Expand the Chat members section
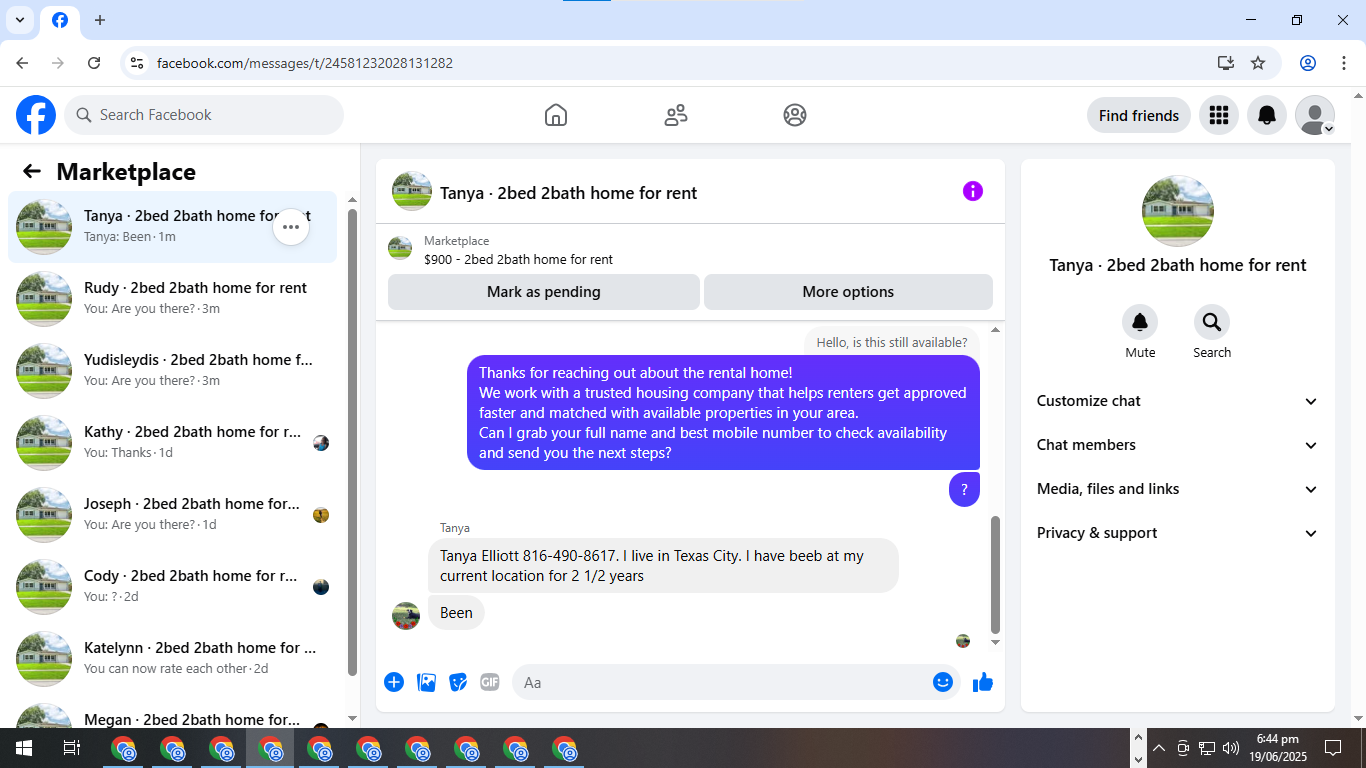 tap(1178, 445)
